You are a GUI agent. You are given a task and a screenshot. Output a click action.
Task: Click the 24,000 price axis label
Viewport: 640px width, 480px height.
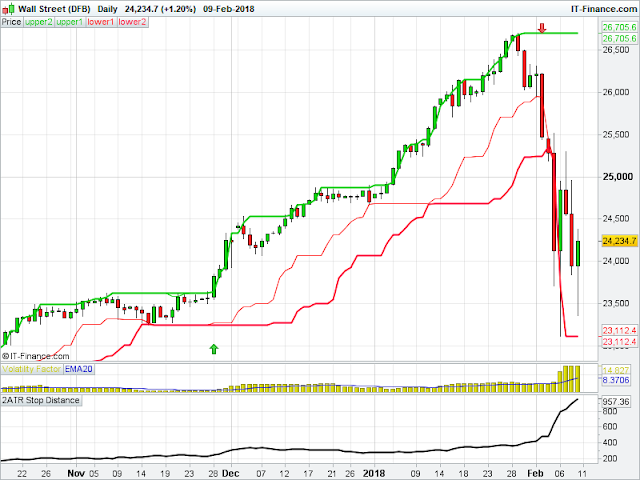pyautogui.click(x=616, y=261)
